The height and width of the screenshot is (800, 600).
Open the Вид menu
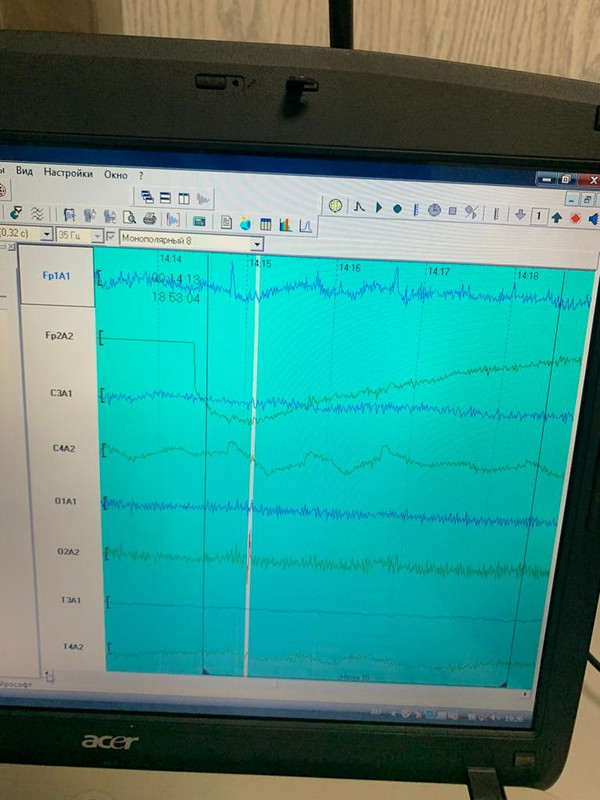click(24, 171)
